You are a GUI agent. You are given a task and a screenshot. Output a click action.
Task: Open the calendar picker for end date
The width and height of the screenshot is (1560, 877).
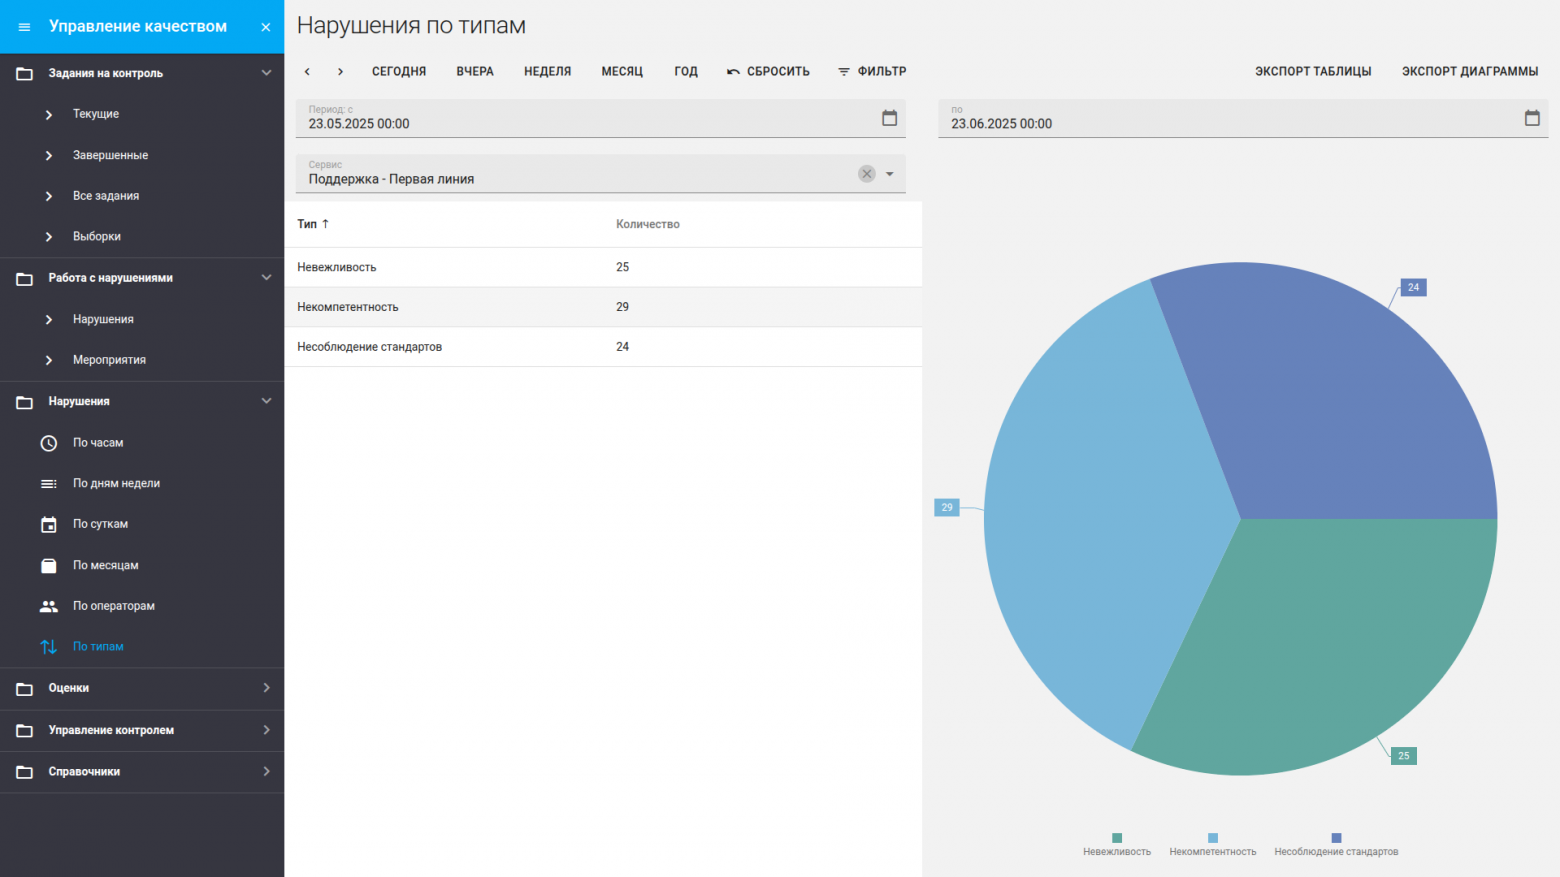(x=1531, y=118)
